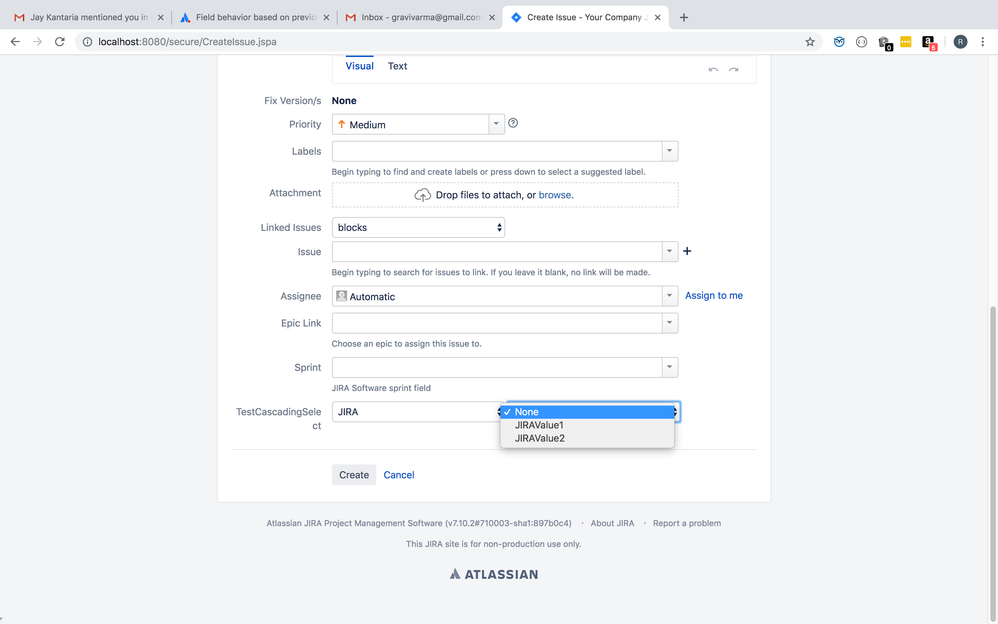Click plus icon next to Issue field
The width and height of the screenshot is (998, 624).
pos(687,251)
